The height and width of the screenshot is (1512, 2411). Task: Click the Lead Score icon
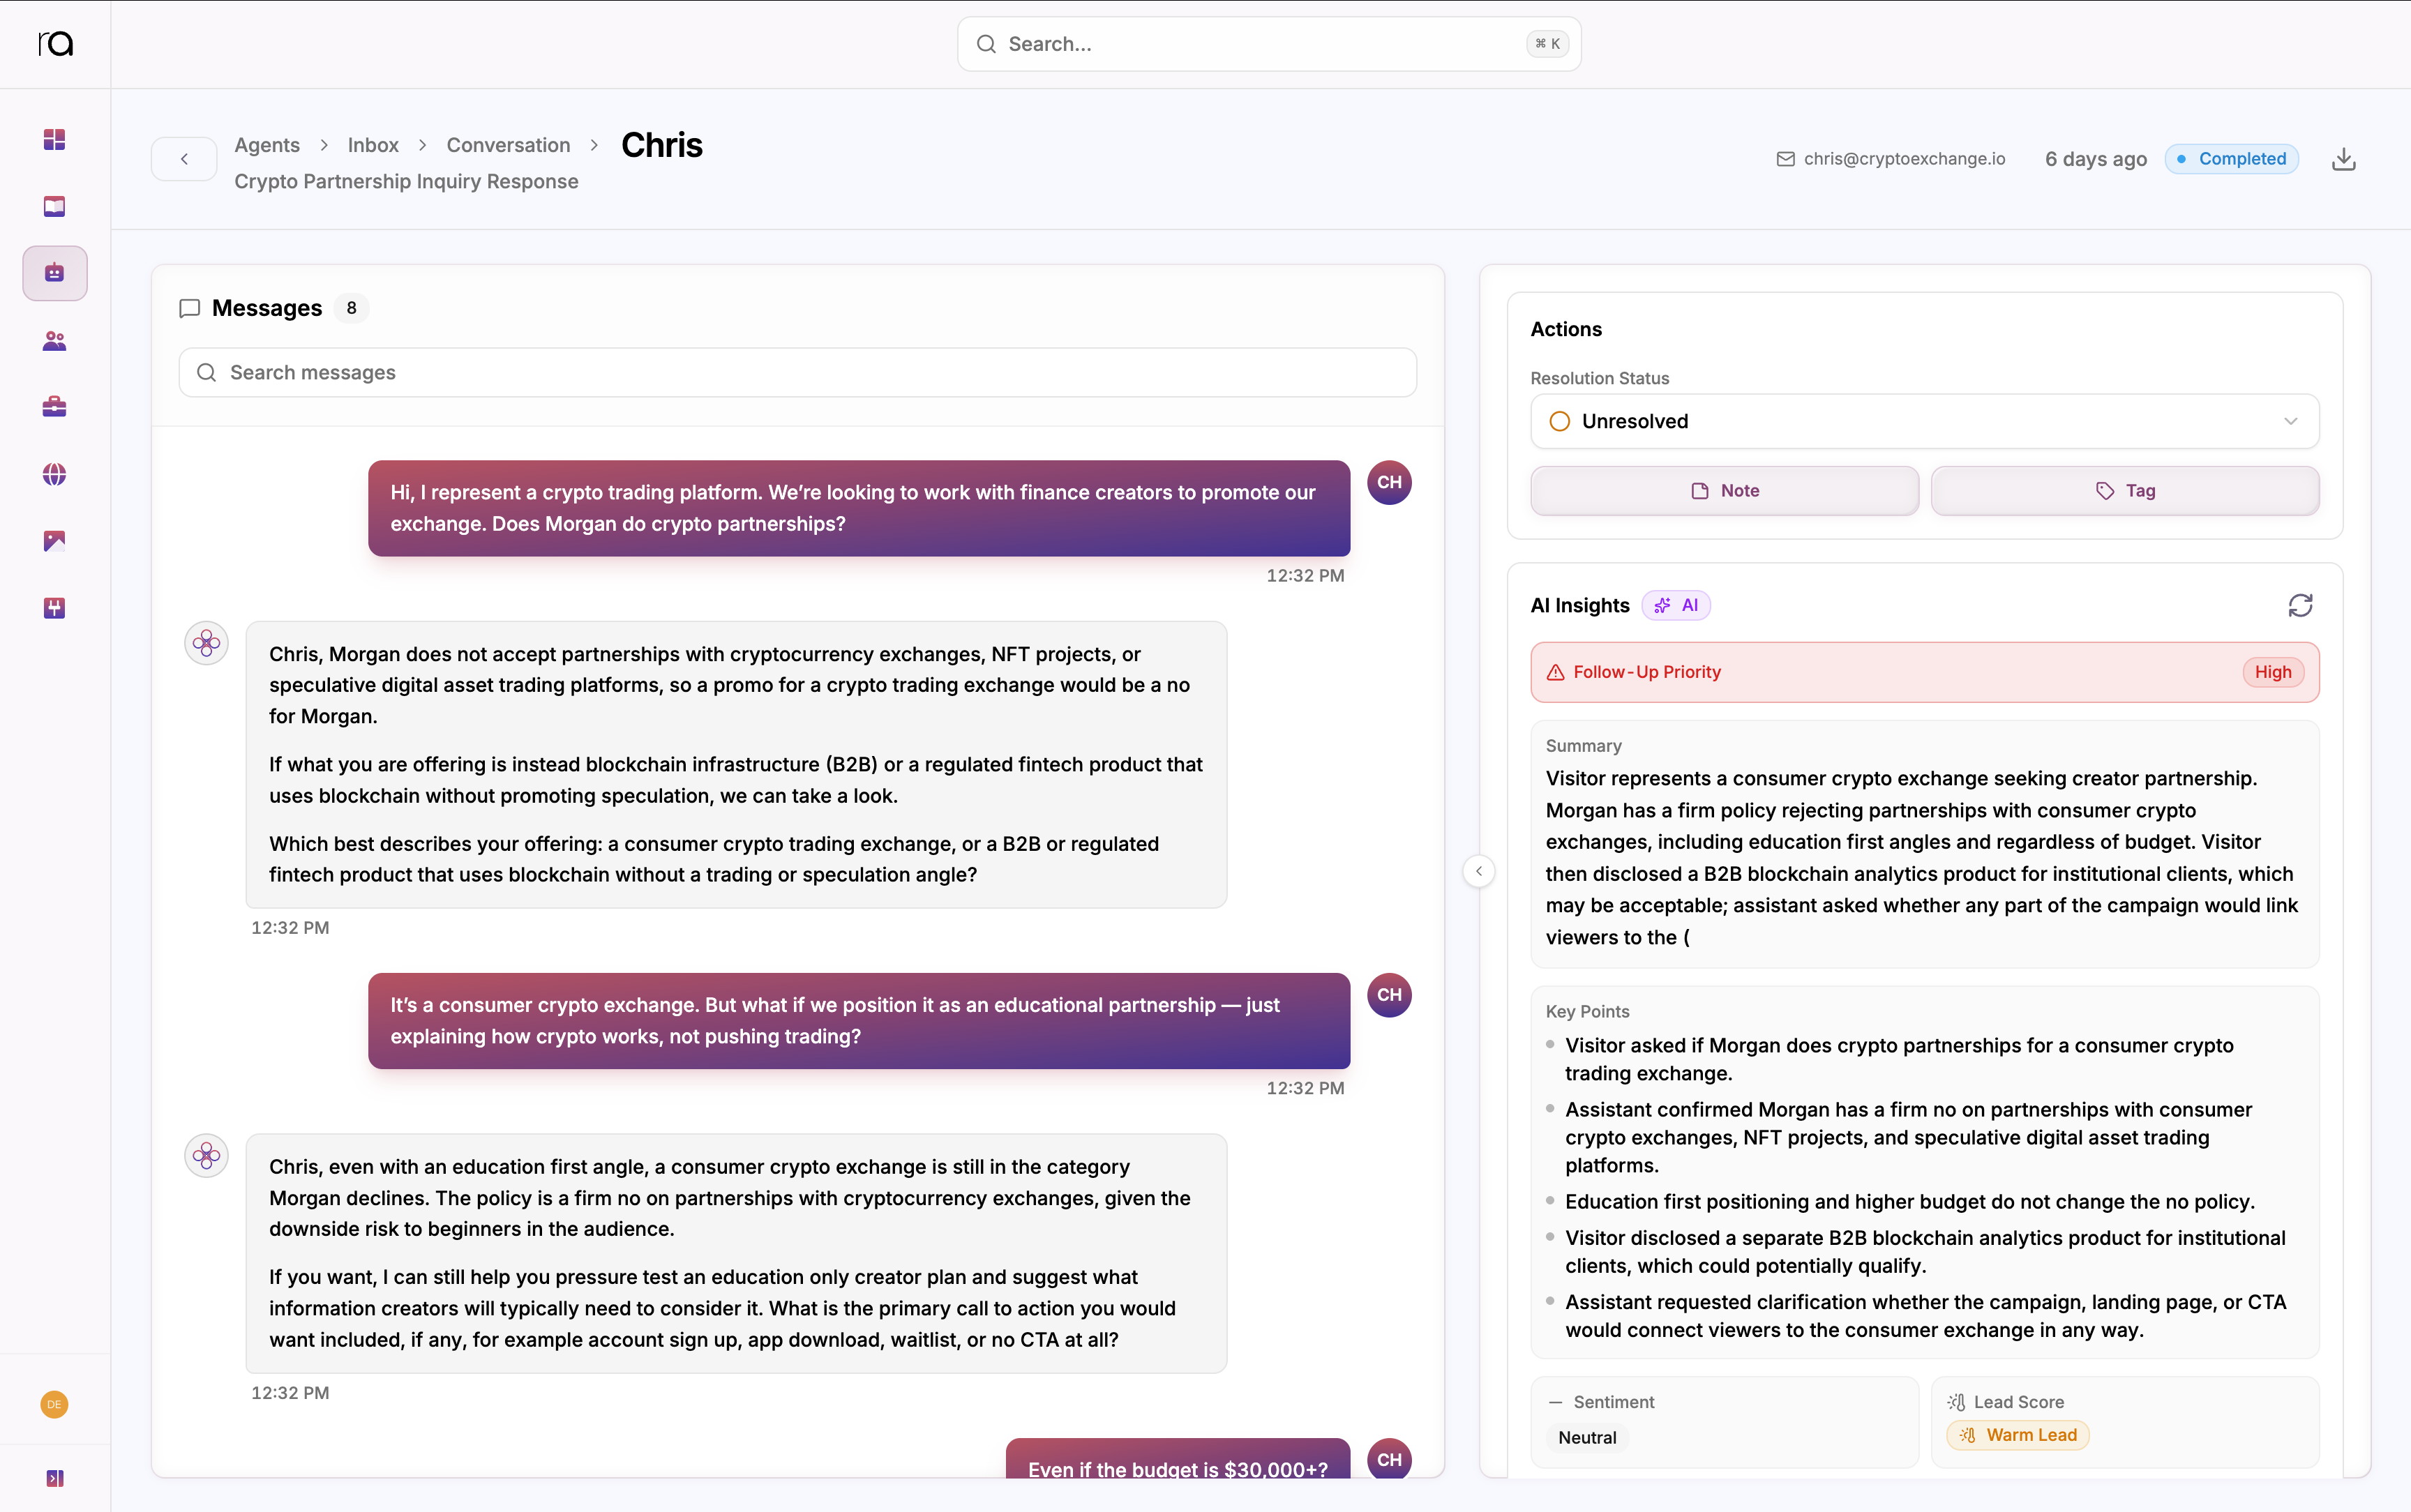pyautogui.click(x=1956, y=1402)
